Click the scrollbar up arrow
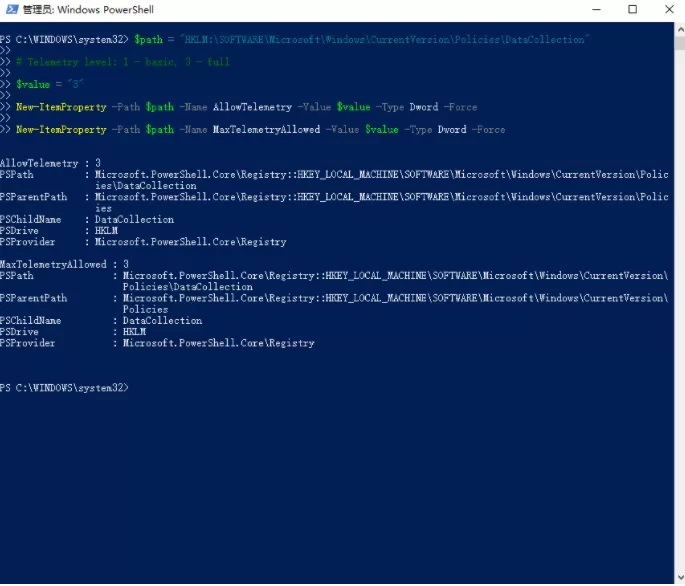This screenshot has width=685, height=586. (680, 30)
